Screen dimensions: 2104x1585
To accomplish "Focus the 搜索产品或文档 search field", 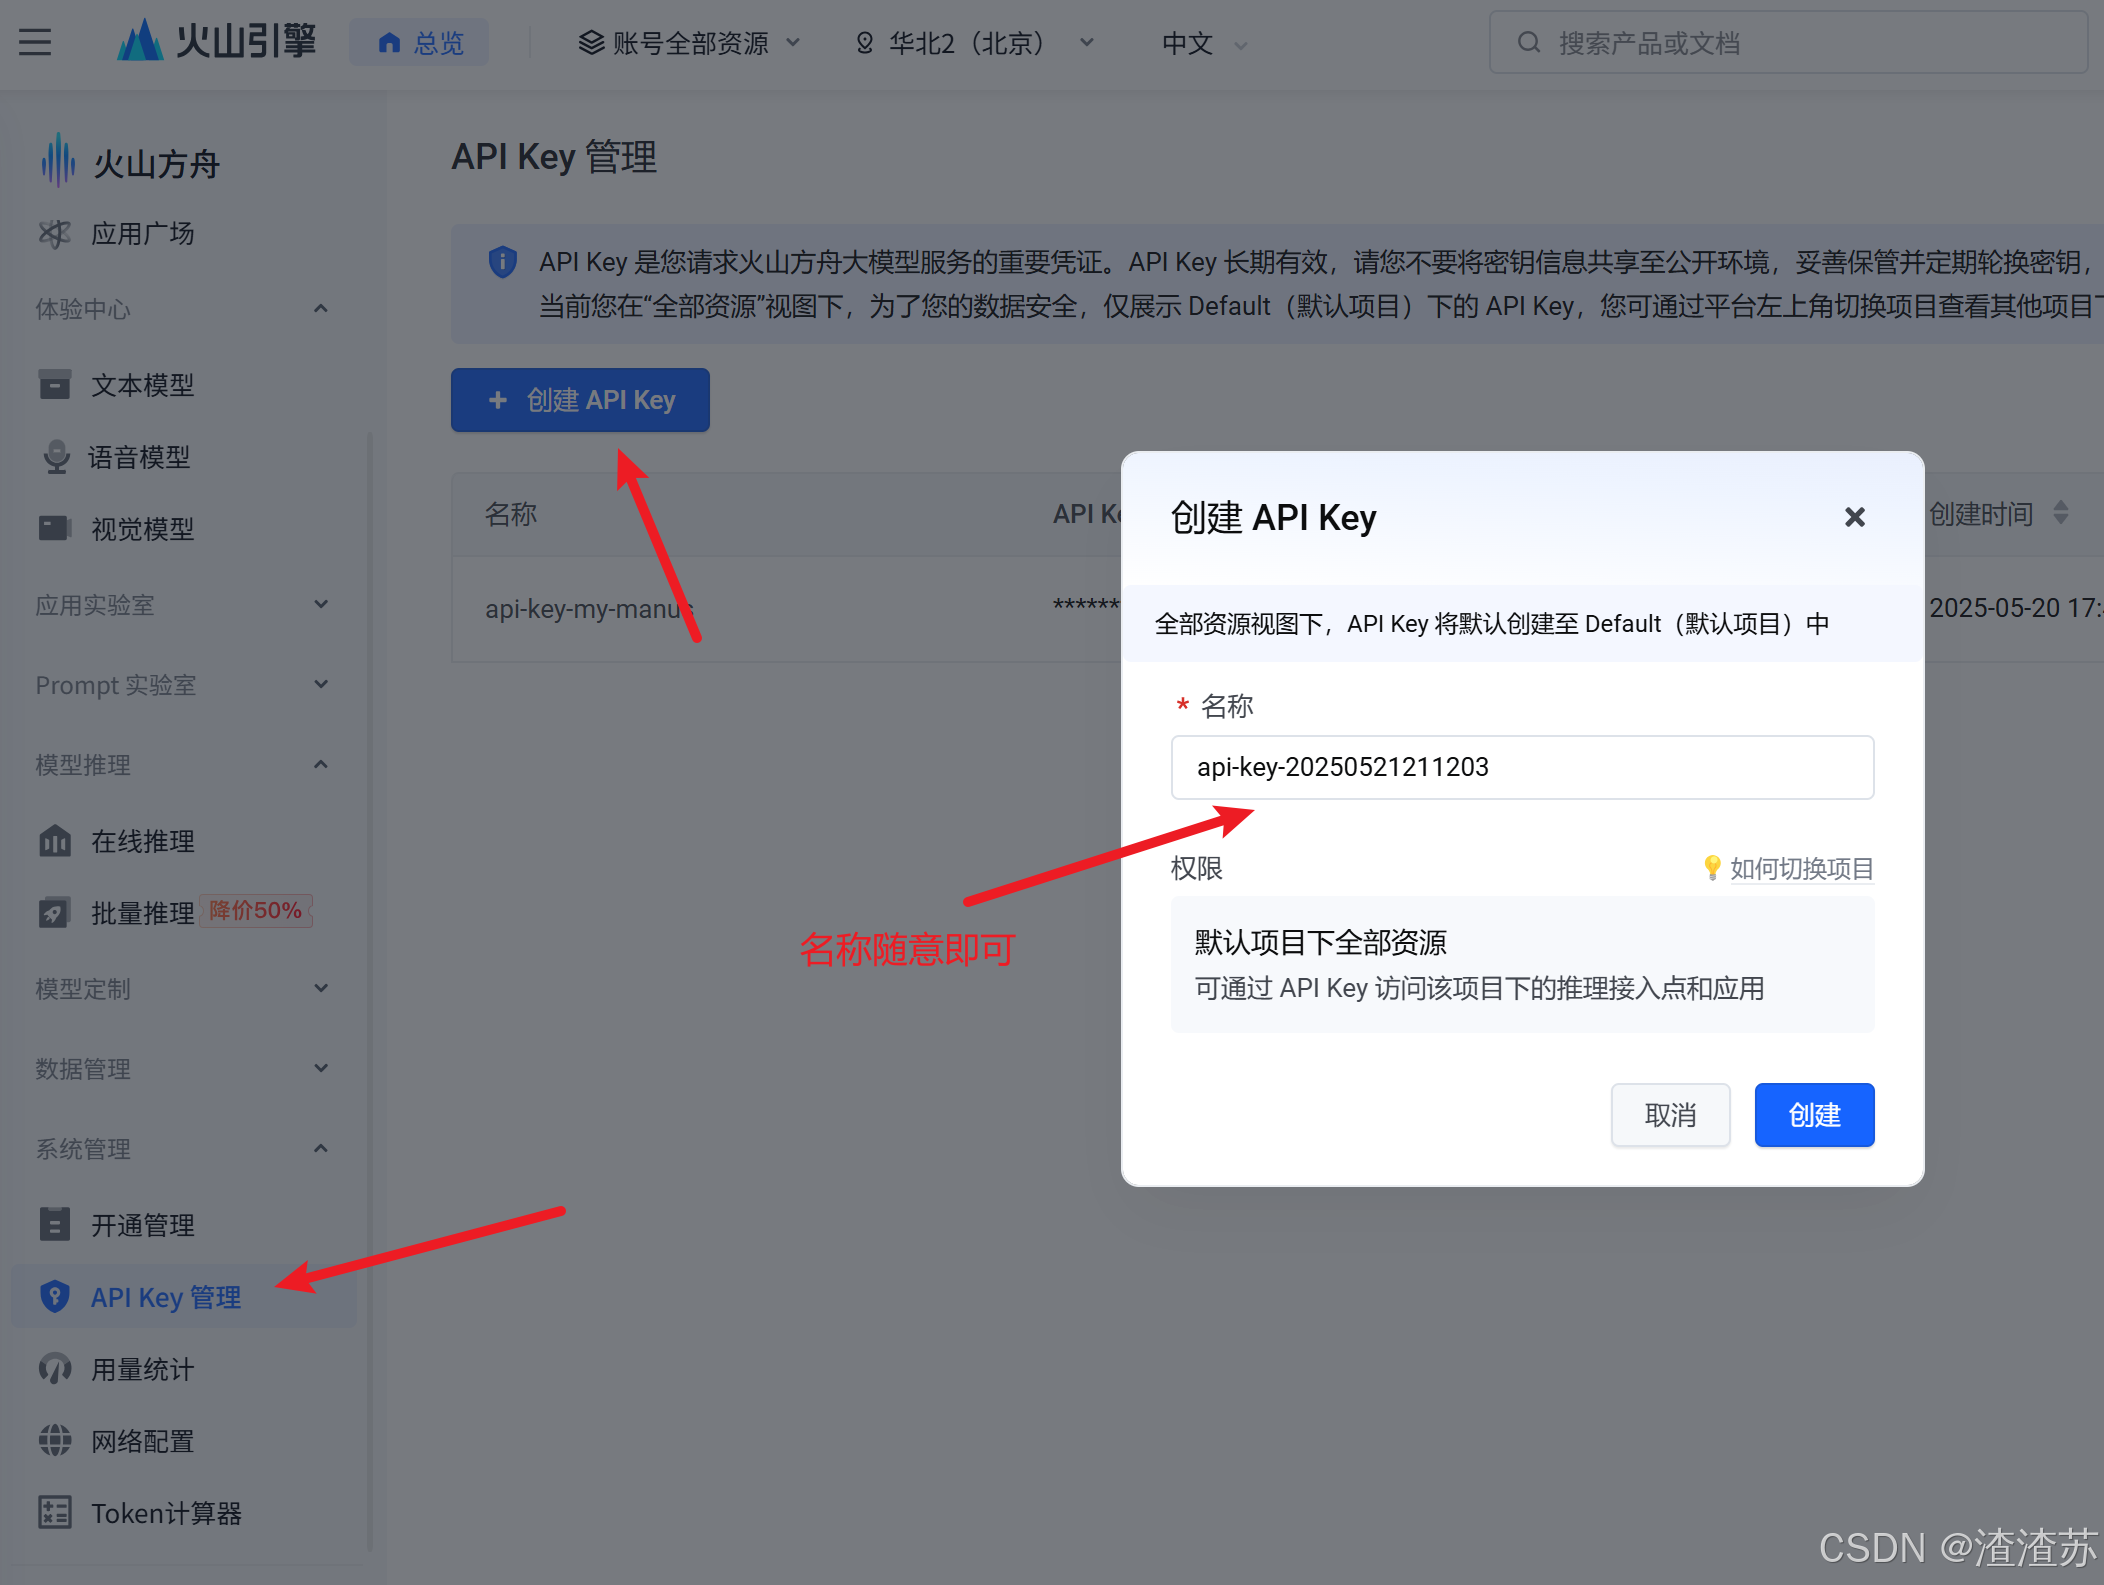I will [1788, 43].
